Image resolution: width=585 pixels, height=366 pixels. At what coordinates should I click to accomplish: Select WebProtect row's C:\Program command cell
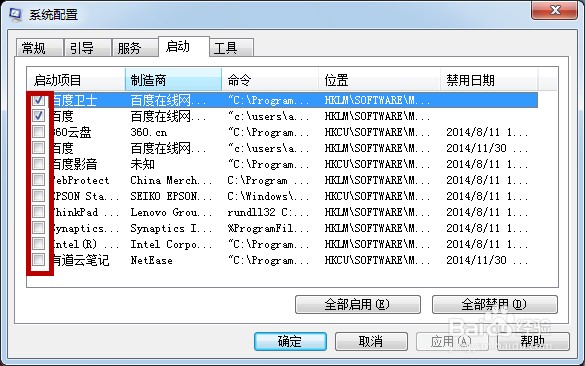pyautogui.click(x=268, y=180)
